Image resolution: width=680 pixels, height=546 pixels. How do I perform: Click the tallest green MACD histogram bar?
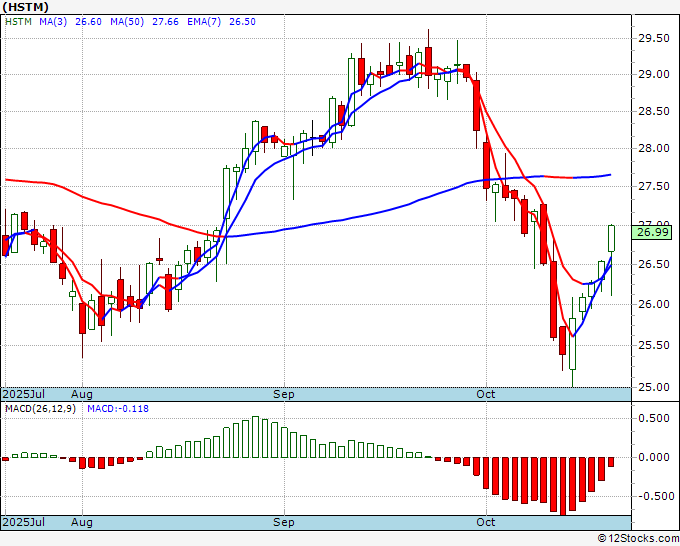(255, 437)
